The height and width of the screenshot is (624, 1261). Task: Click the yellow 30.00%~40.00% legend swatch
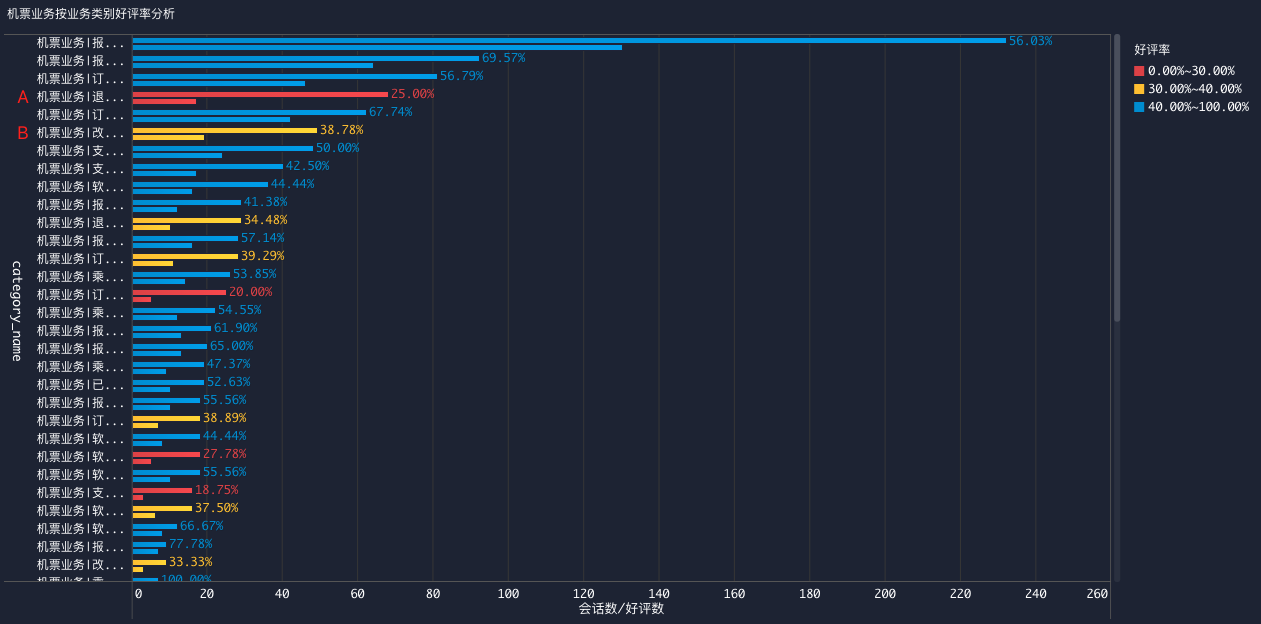point(1139,89)
